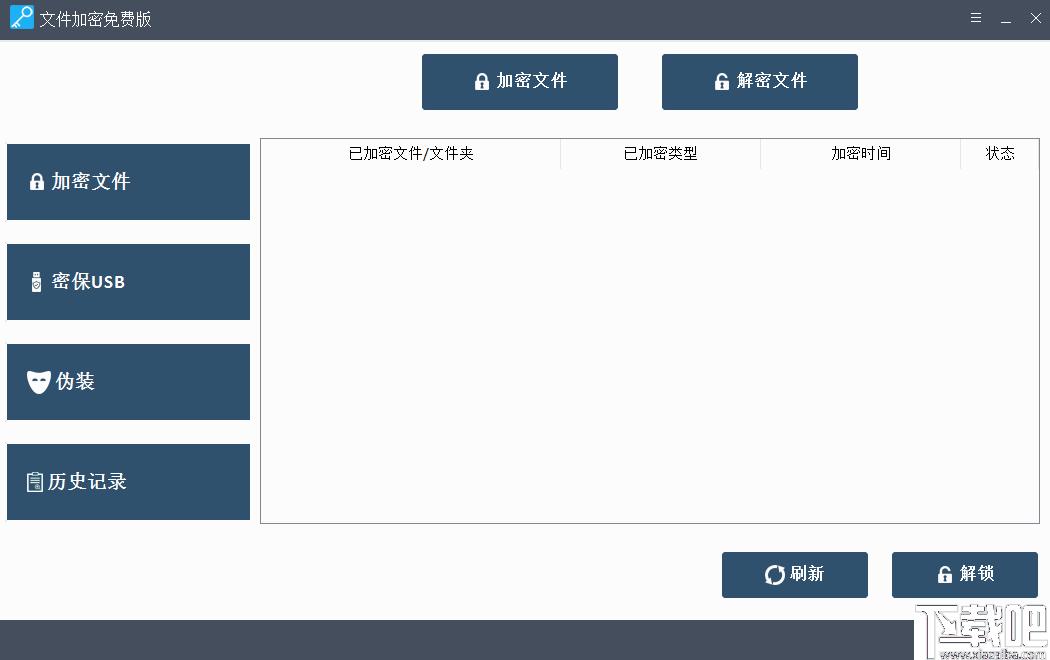Screen dimensions: 1050x660
Task: Click the top 加密文件 encrypt button
Action: click(520, 82)
